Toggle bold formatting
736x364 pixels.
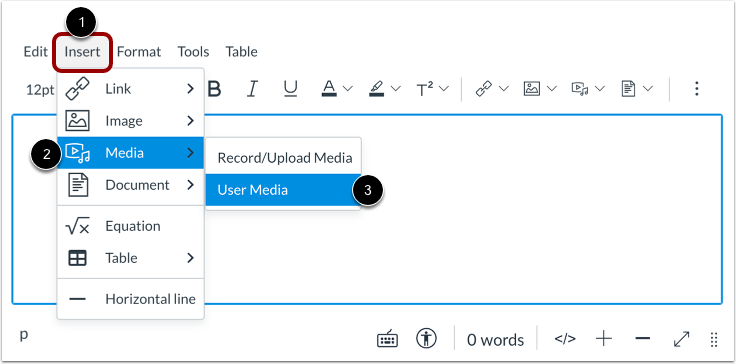pos(215,88)
